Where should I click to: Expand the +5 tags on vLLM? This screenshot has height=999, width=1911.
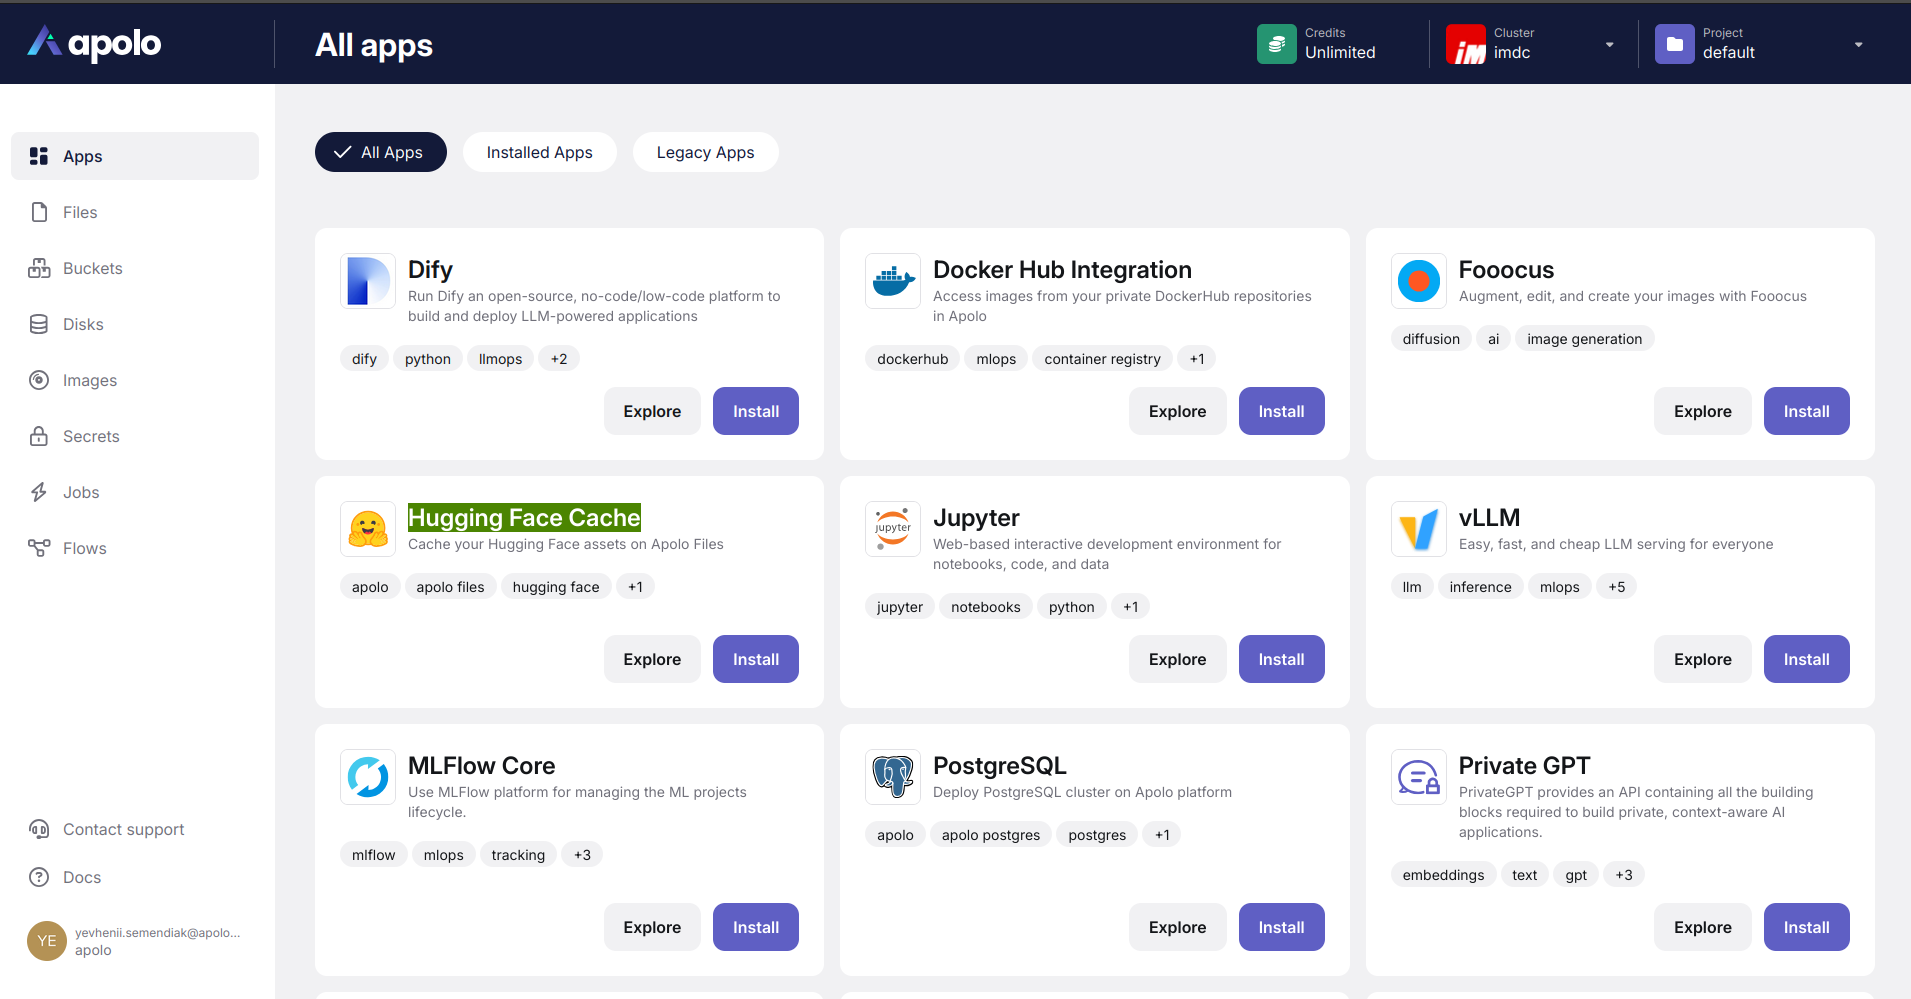coord(1616,587)
